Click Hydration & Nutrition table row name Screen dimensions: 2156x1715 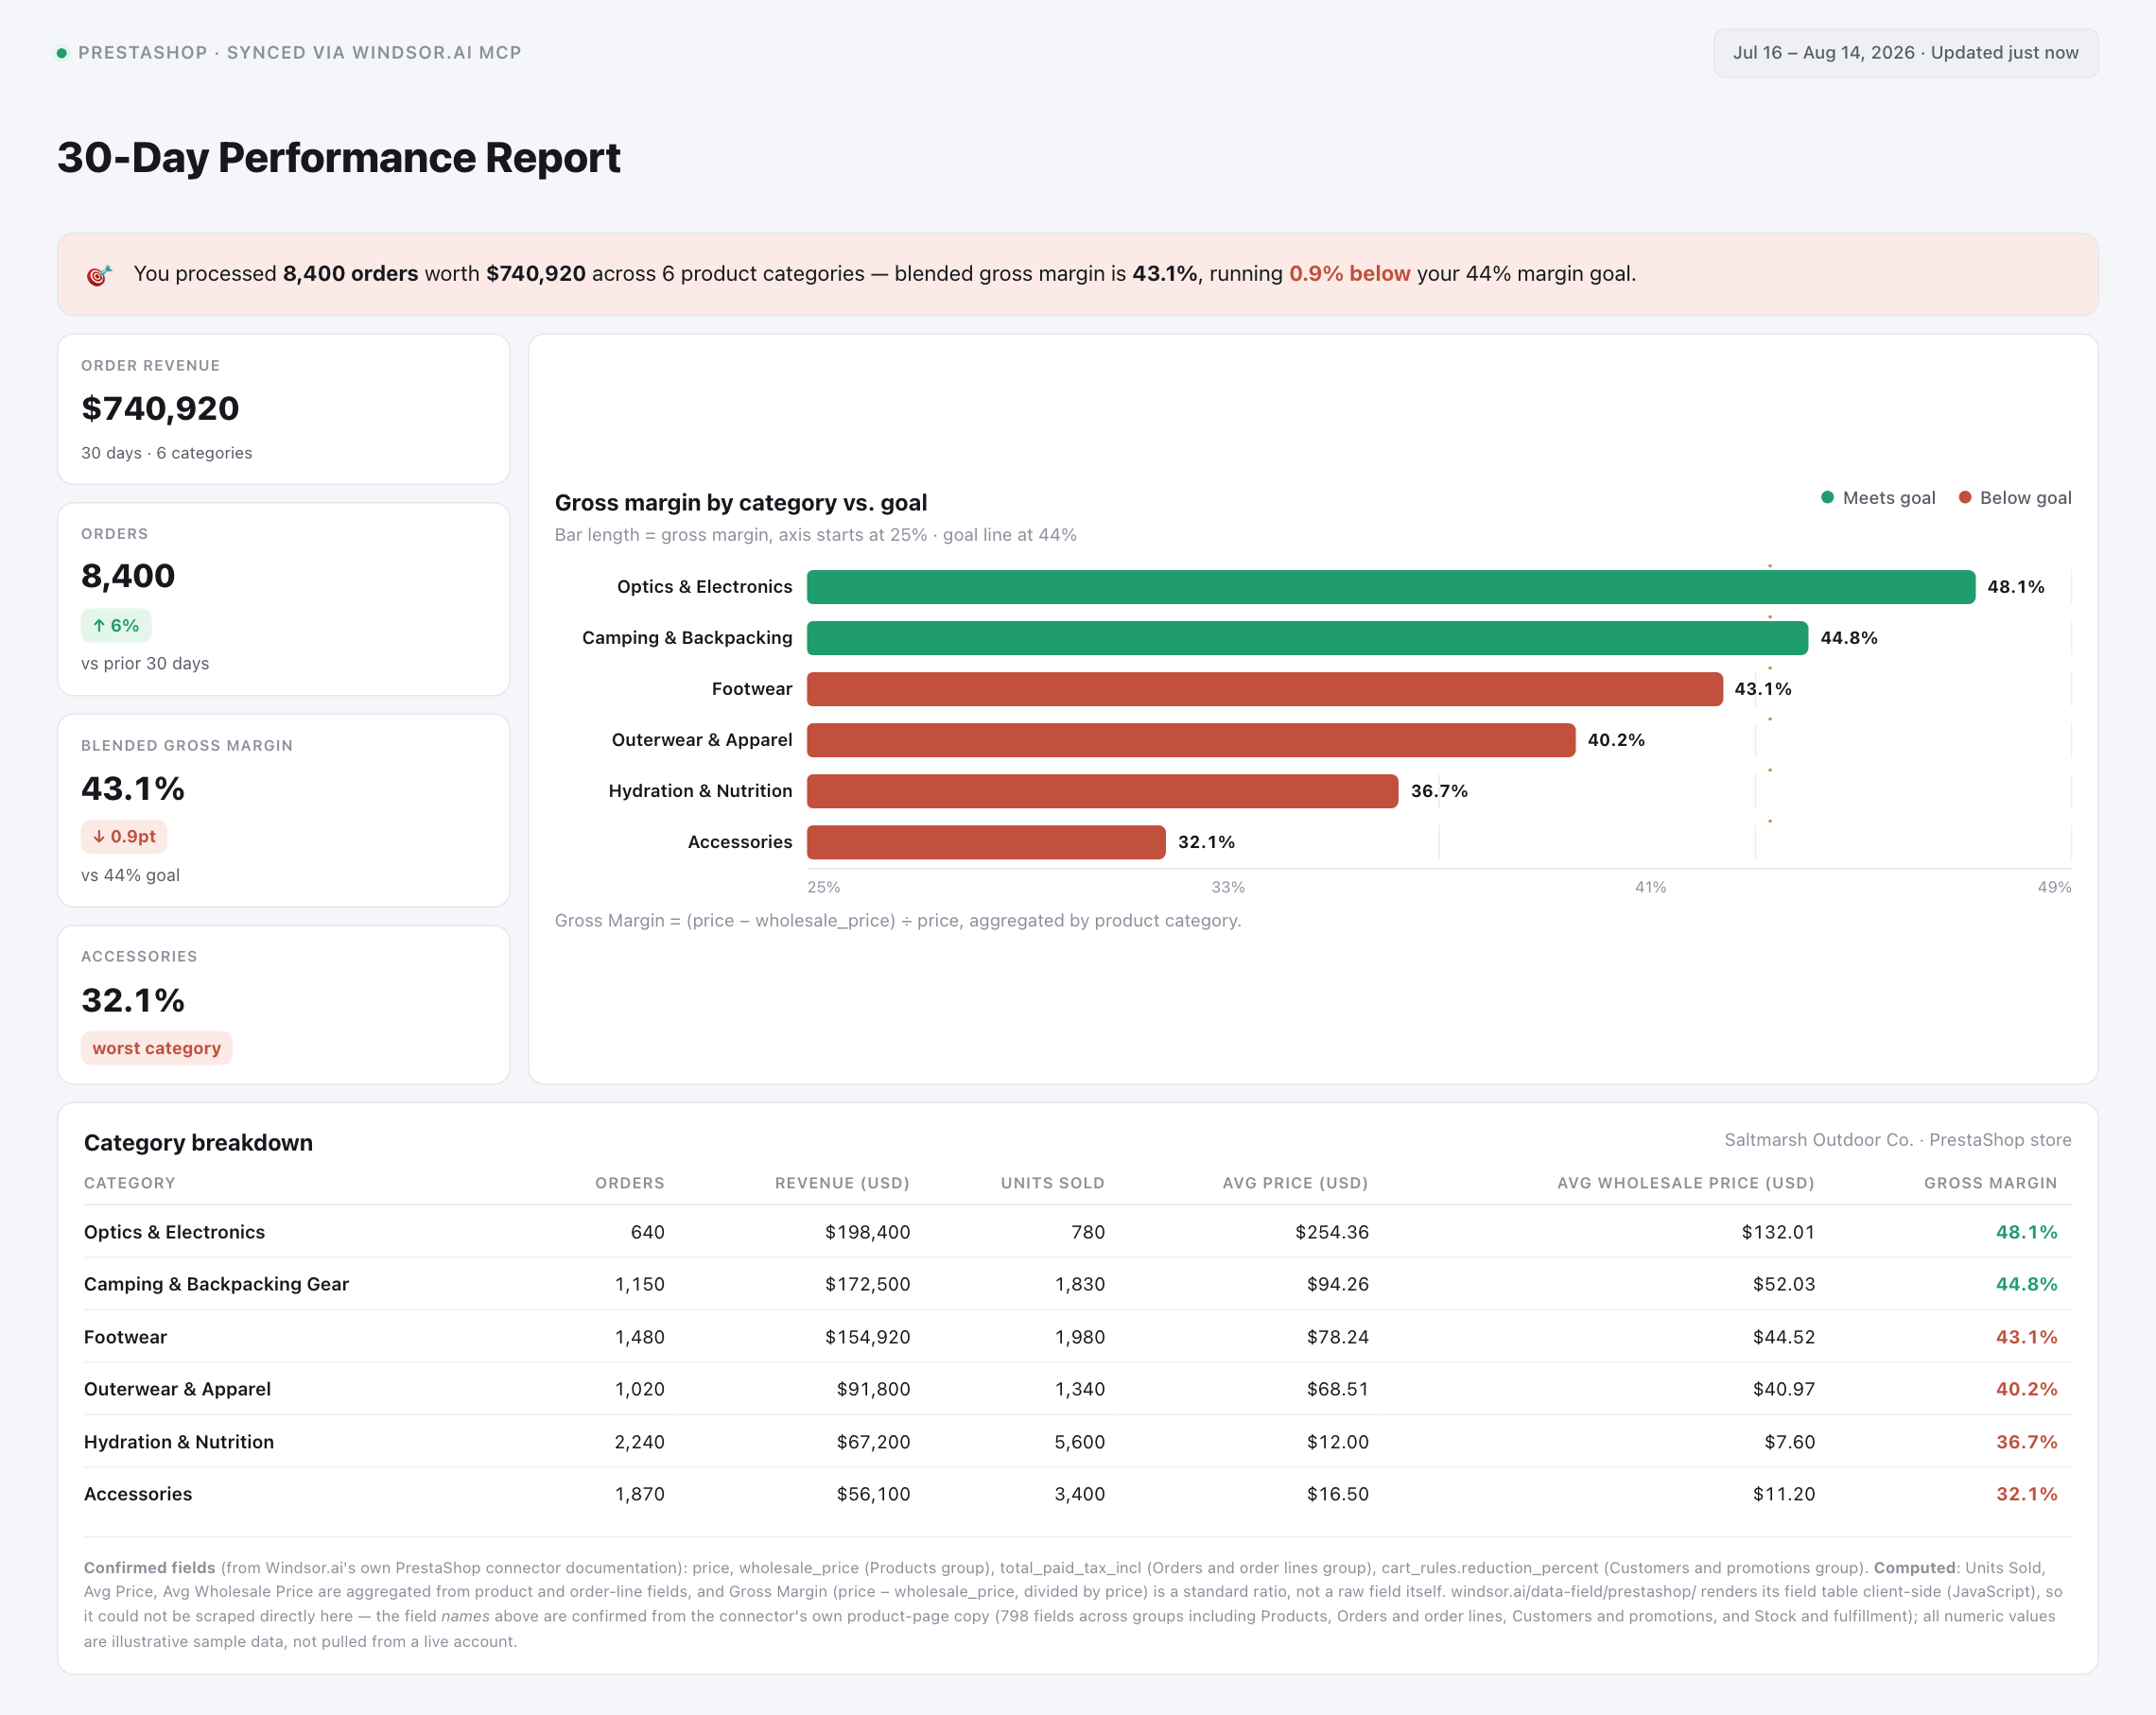point(179,1442)
